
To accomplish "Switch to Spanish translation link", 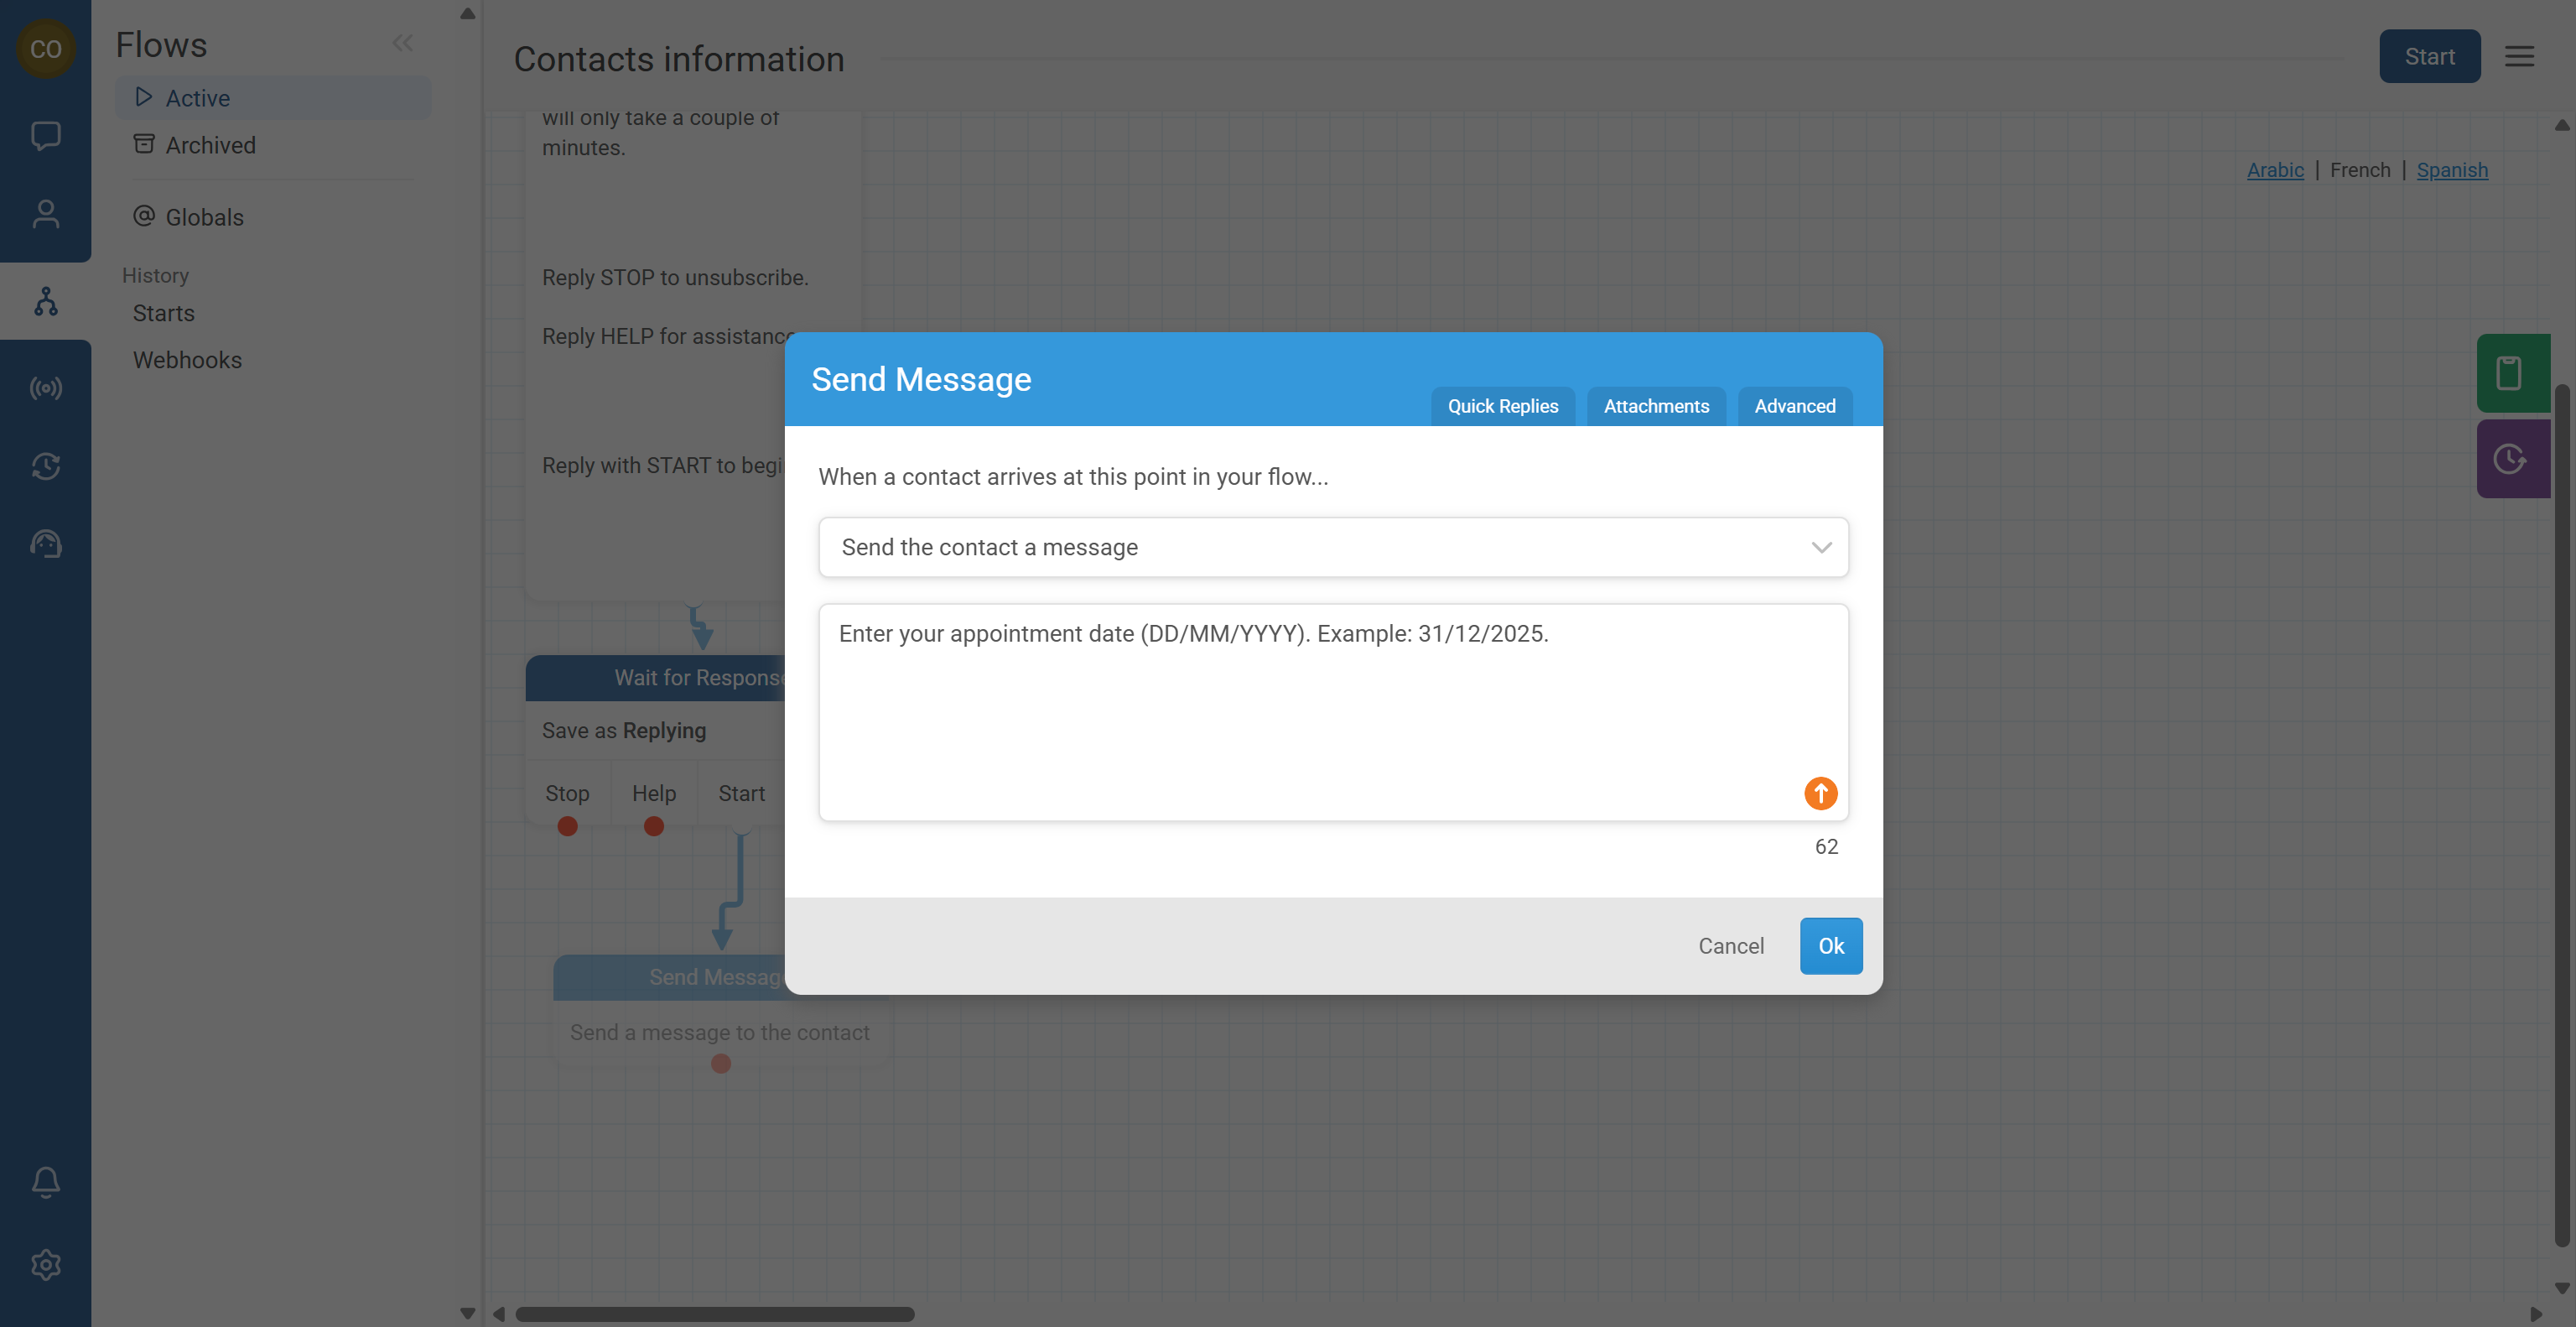I will click(2451, 170).
